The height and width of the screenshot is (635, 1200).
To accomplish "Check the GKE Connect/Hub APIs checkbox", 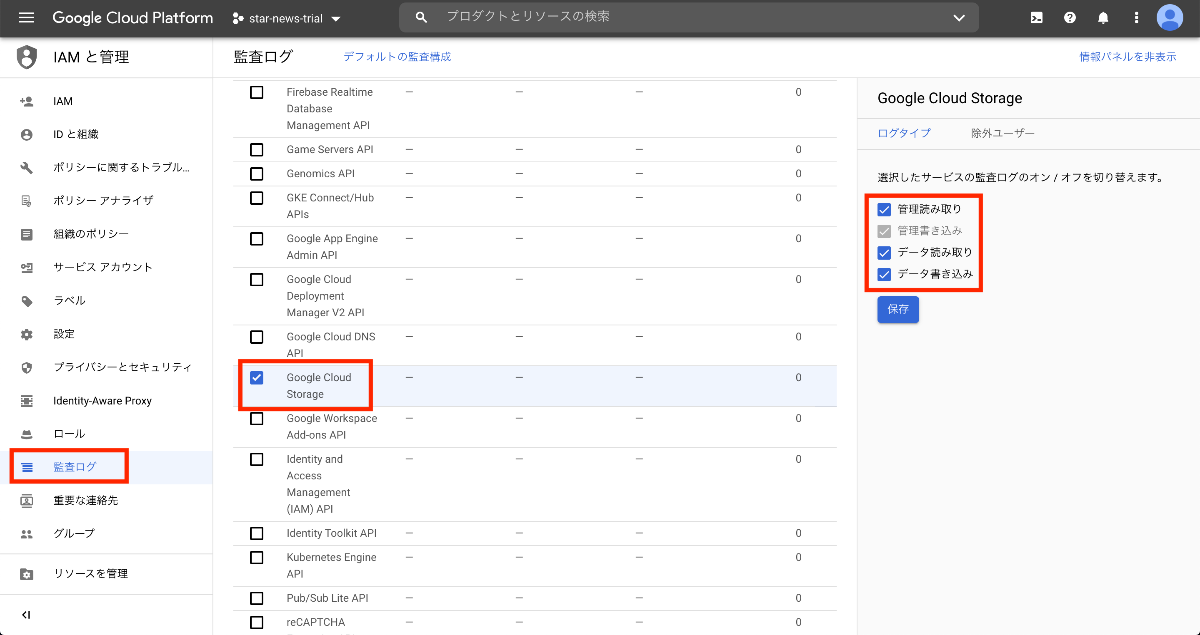I will click(257, 198).
